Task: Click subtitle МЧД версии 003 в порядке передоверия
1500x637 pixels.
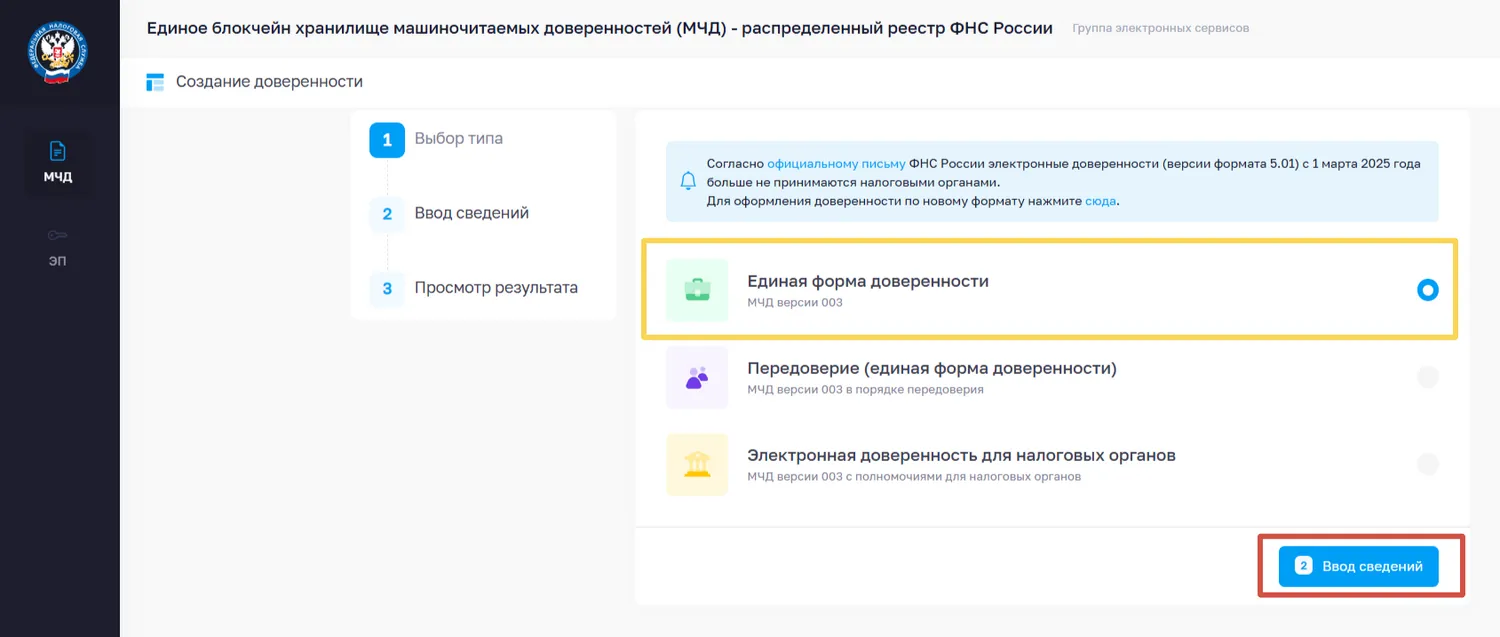Action: tap(866, 390)
